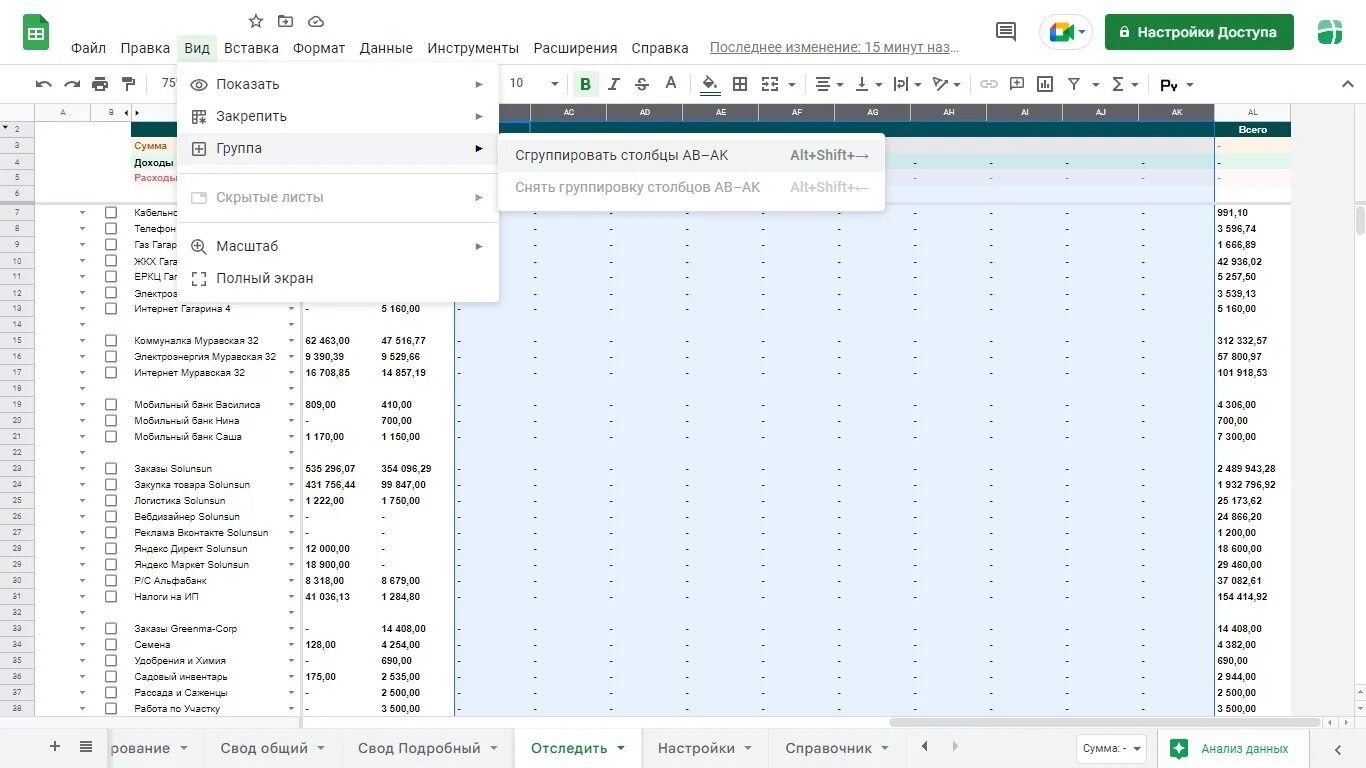Viewport: 1366px width, 768px height.
Task: Open the Инструменты menu
Action: 473,48
